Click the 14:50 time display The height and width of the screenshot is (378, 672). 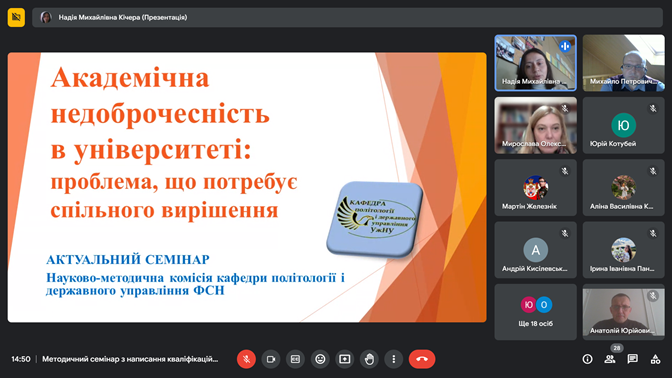21,359
